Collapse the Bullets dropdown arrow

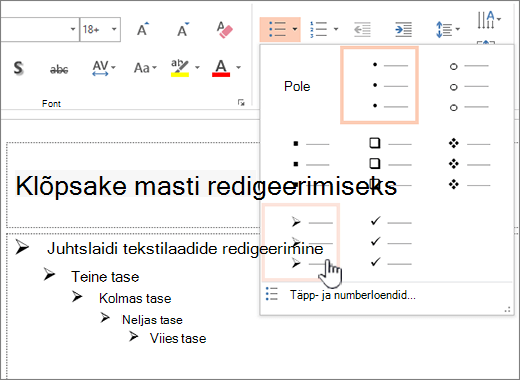(295, 29)
